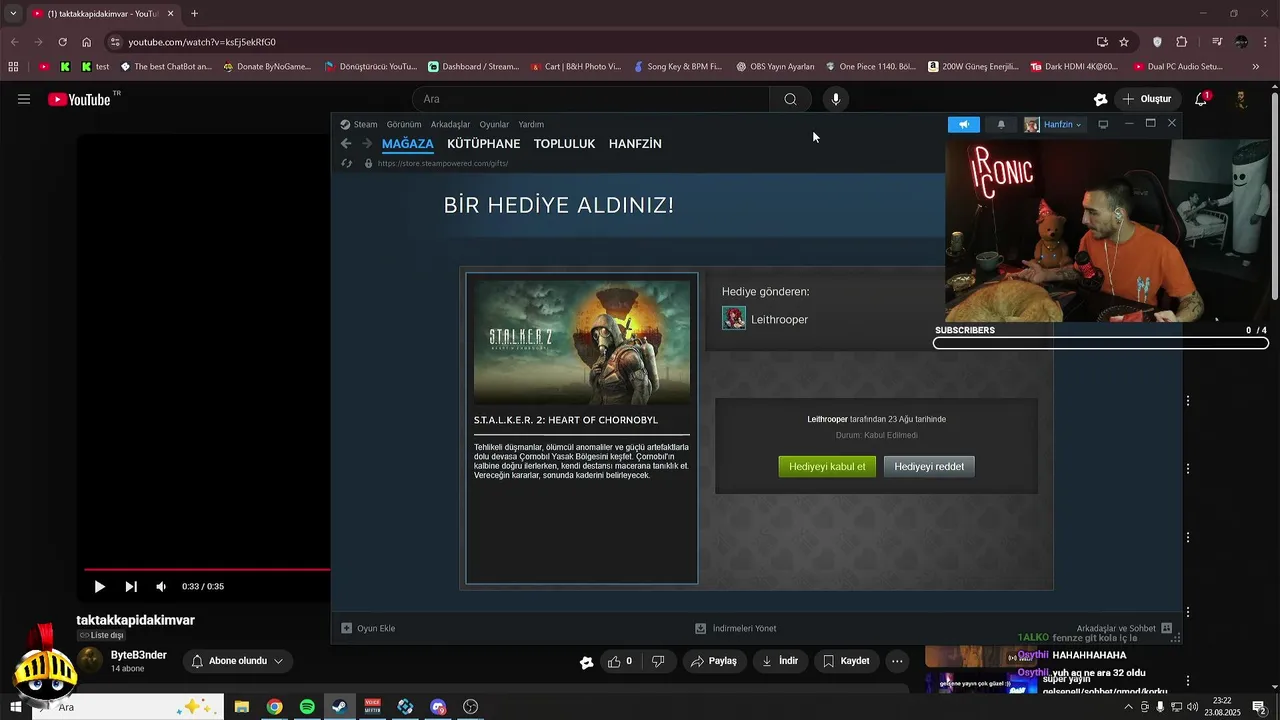The width and height of the screenshot is (1280, 720).
Task: Like the video with thumbs up
Action: coord(620,661)
